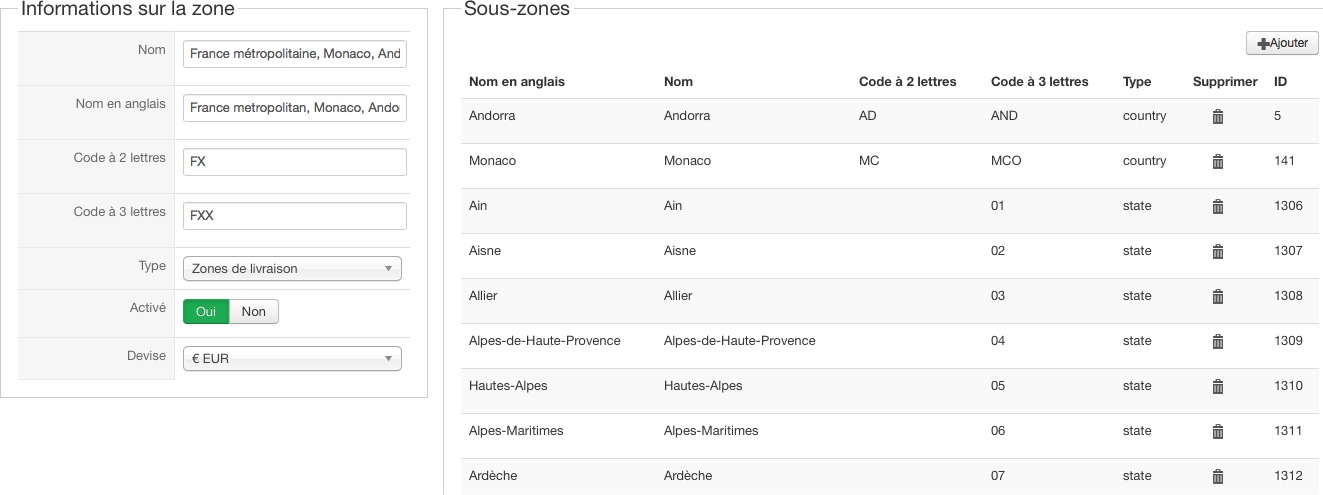Remove the Hautes-Alpes entry with trash icon

click(1217, 386)
